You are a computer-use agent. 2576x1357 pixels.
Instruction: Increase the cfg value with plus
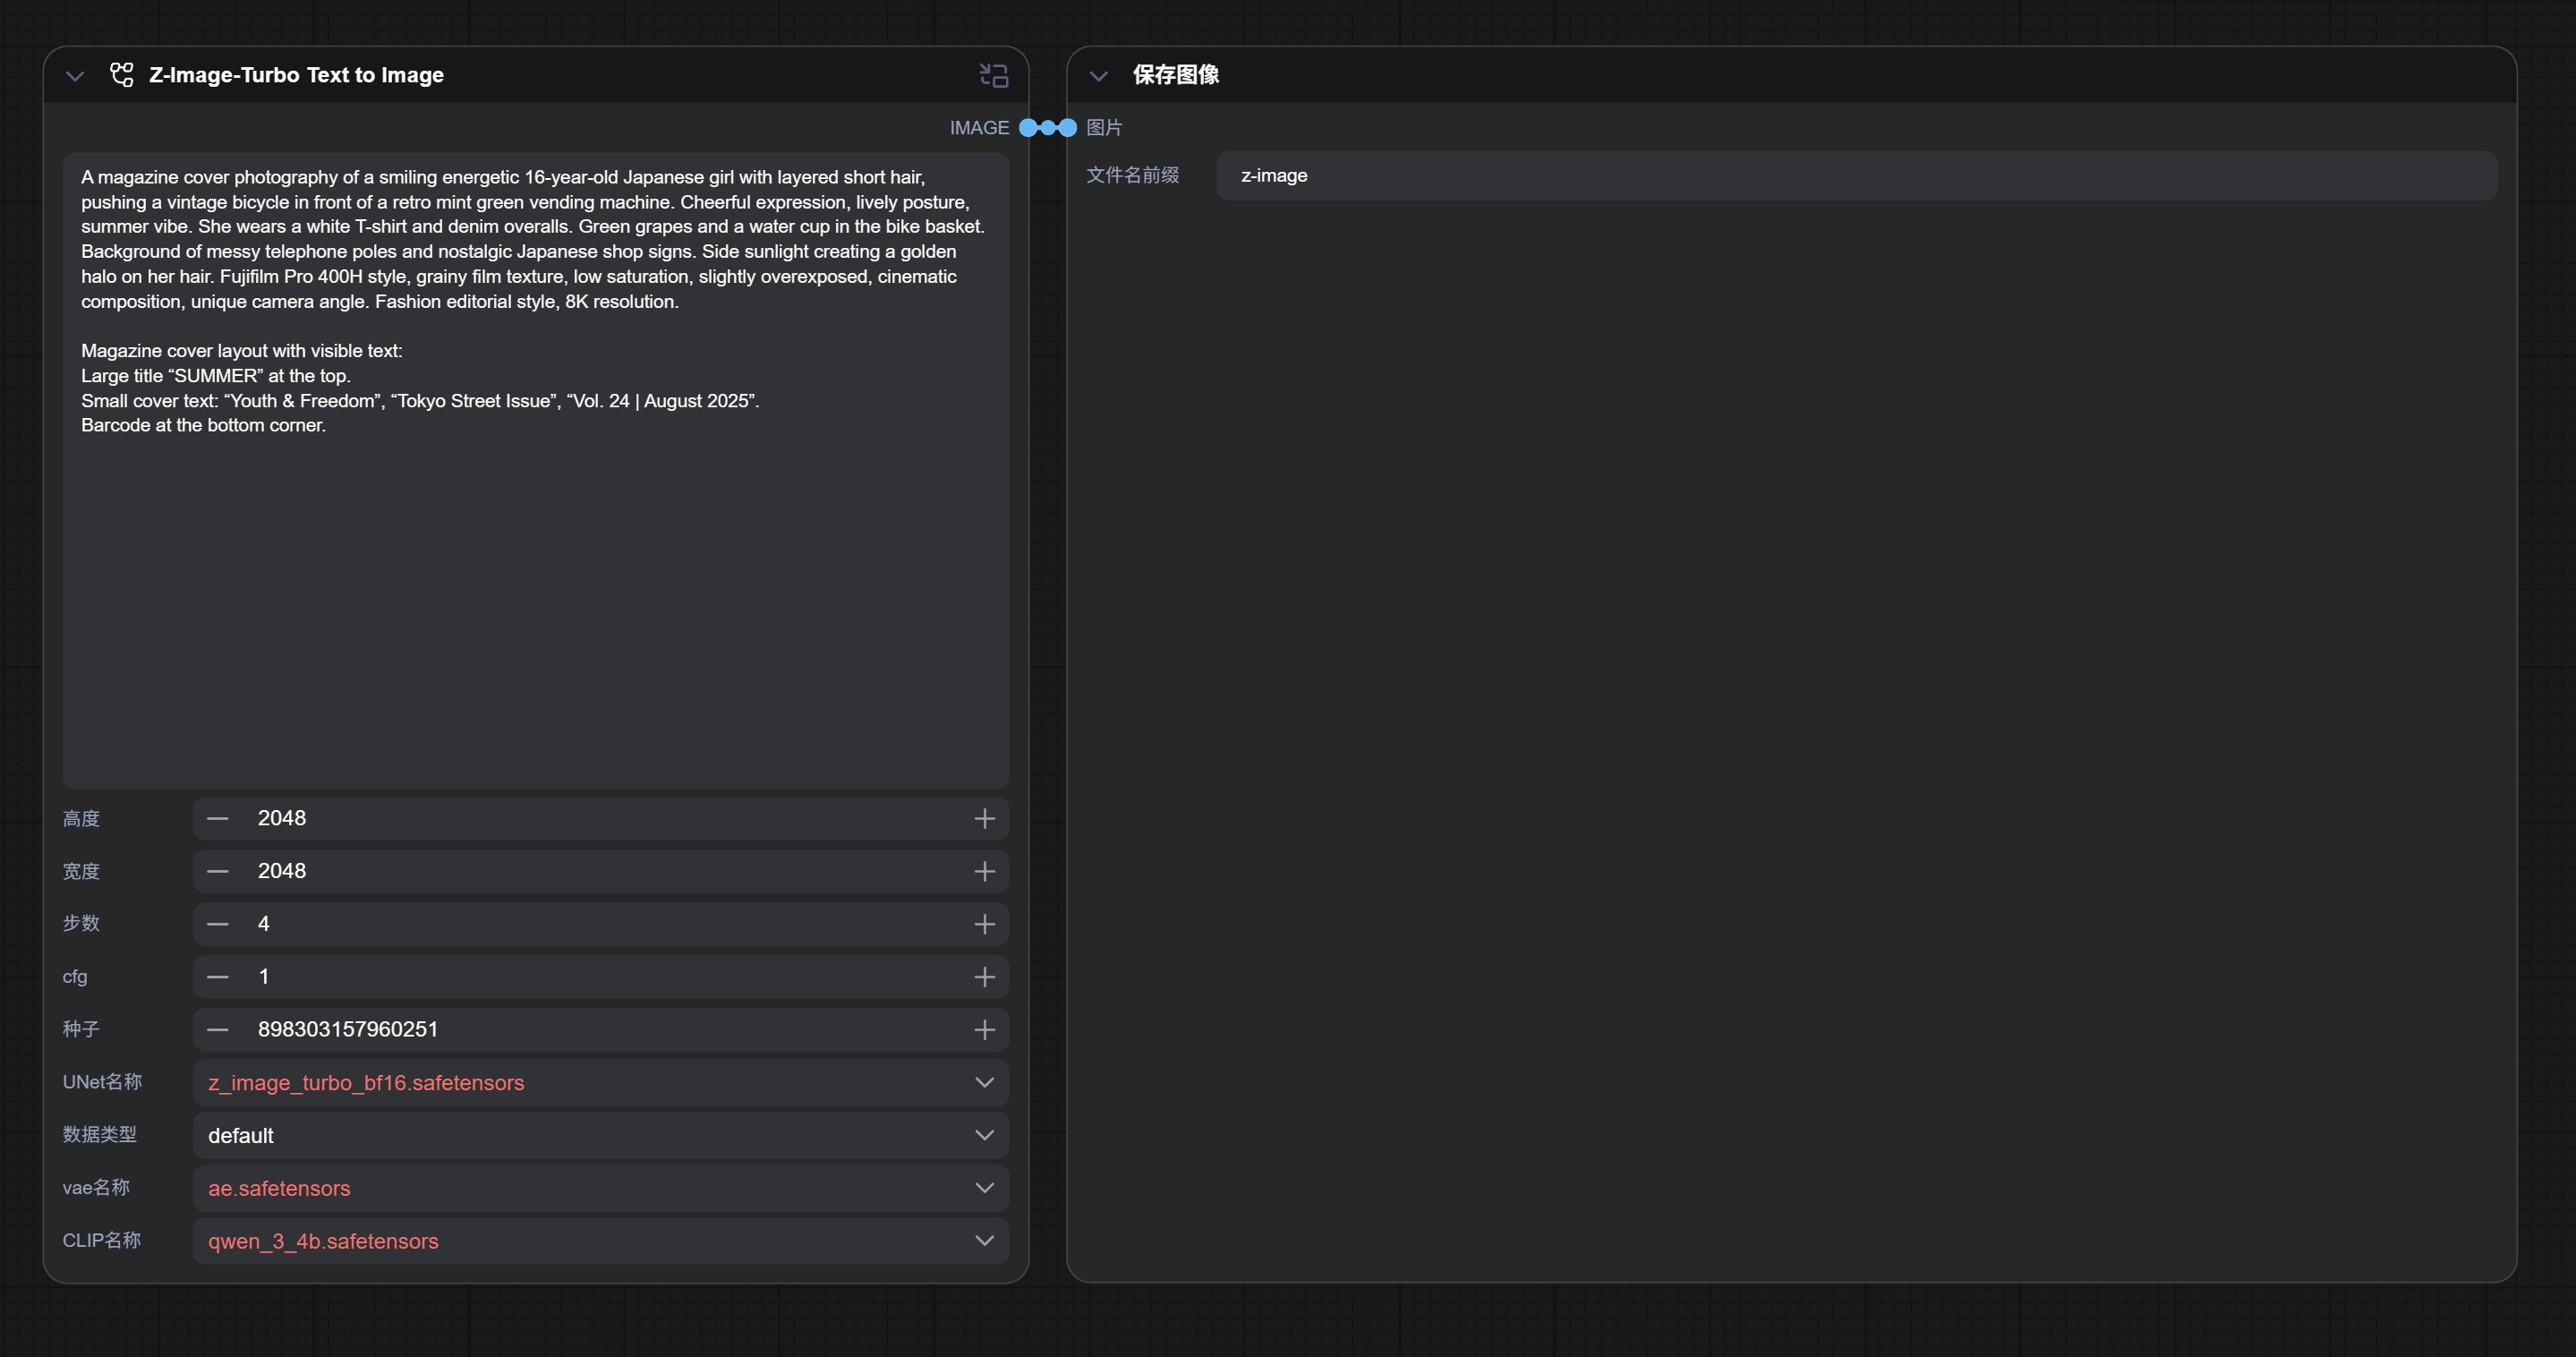pyautogui.click(x=984, y=977)
